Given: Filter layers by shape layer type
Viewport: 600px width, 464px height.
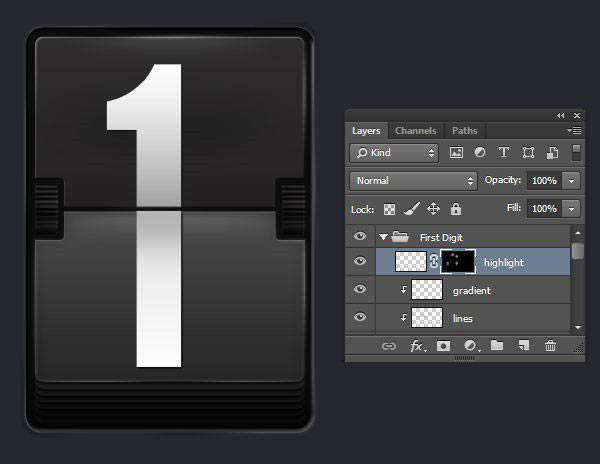Looking at the screenshot, I should [528, 153].
